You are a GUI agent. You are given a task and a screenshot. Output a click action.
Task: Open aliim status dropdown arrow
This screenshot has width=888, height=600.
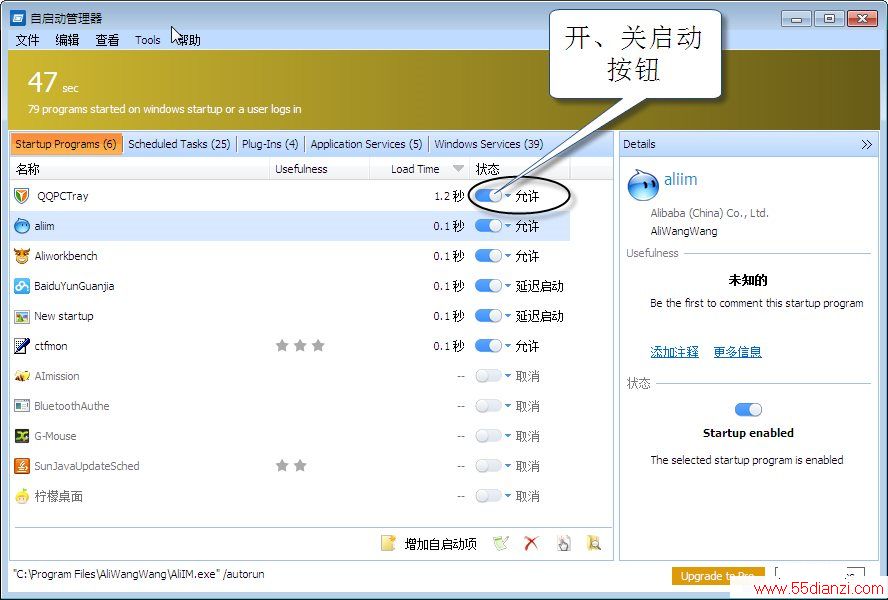tap(508, 225)
